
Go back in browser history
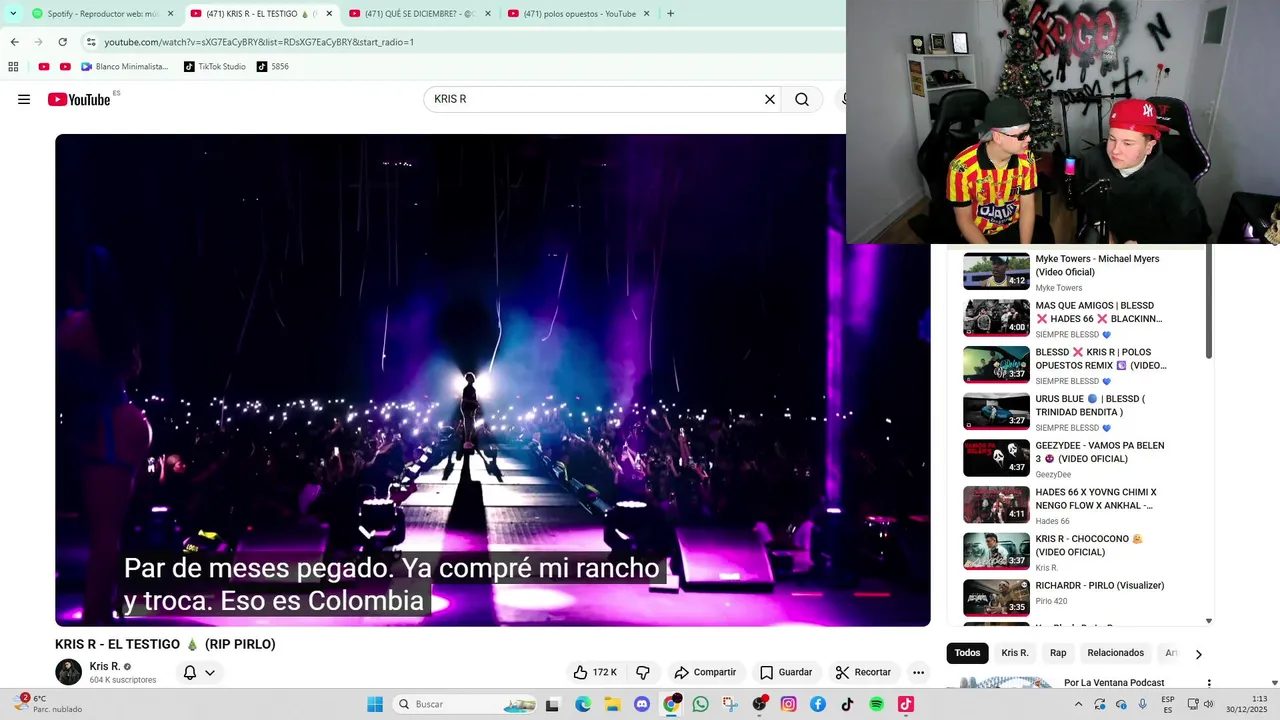click(x=14, y=42)
